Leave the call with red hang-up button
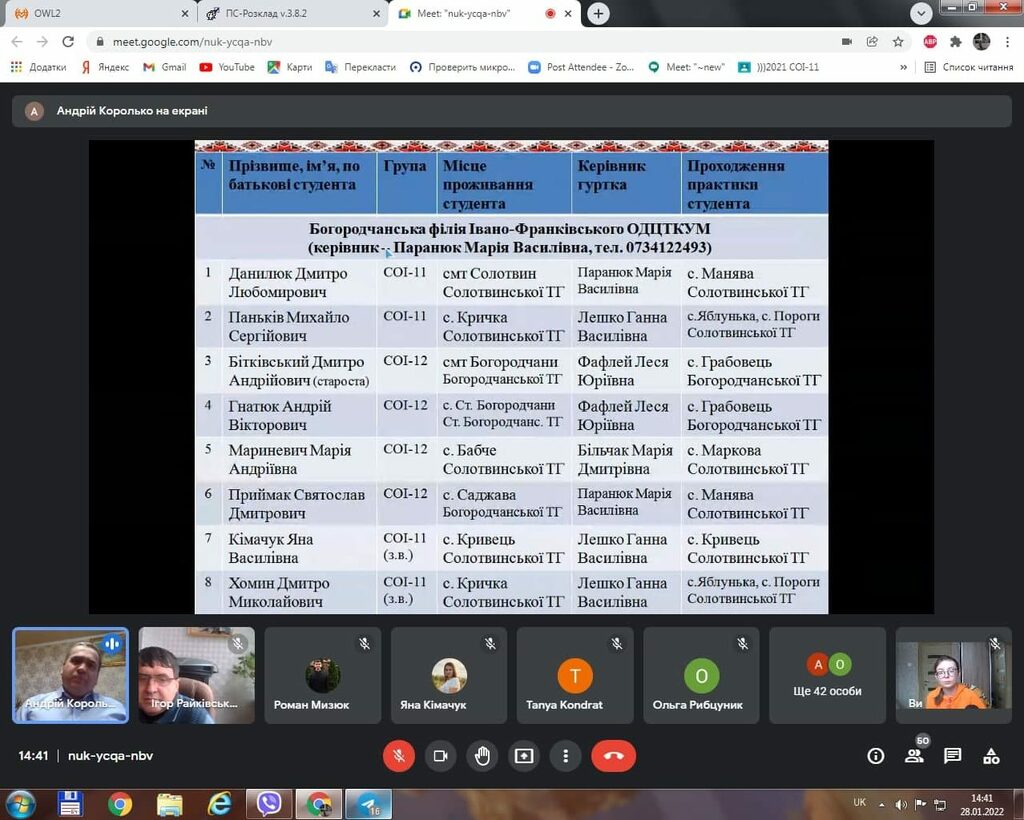This screenshot has height=820, width=1024. [613, 756]
